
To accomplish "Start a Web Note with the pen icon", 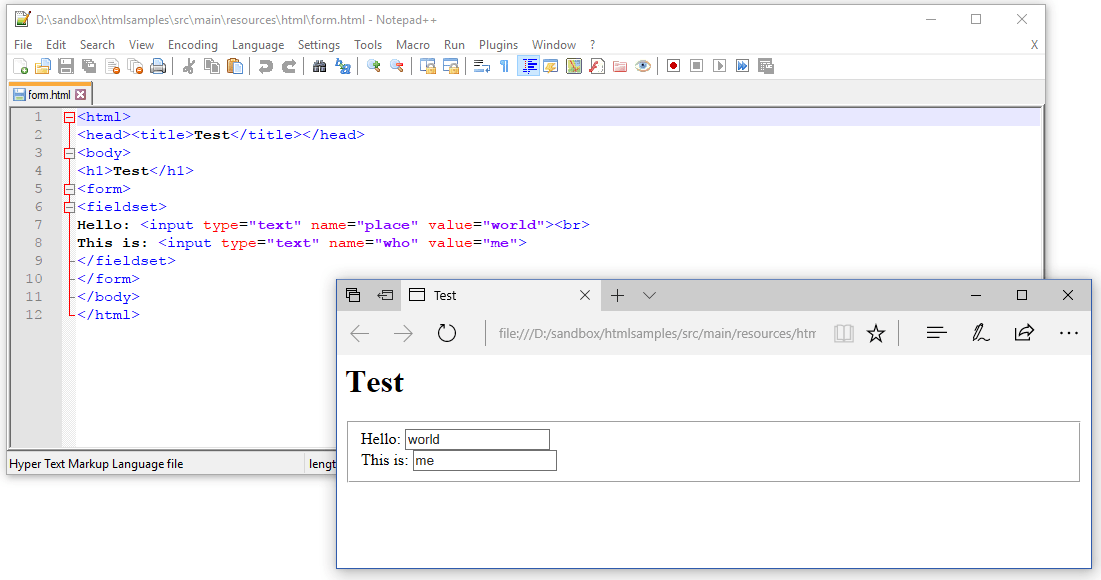I will point(981,333).
